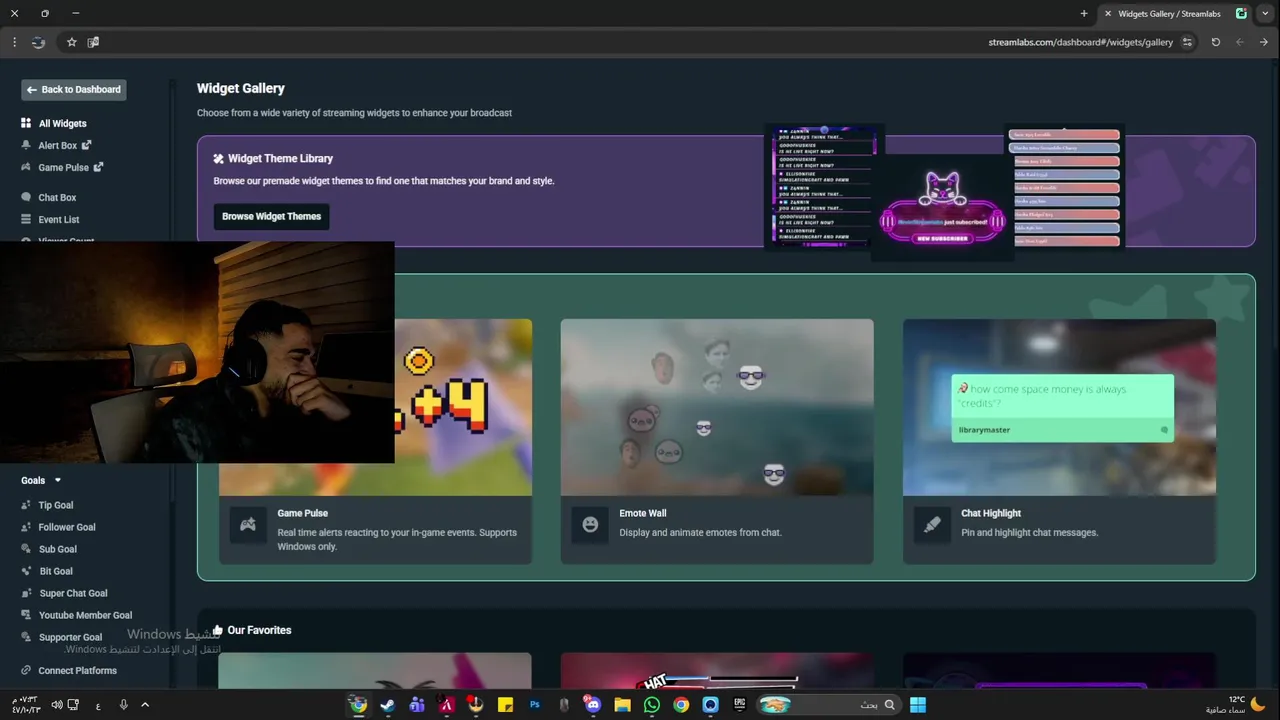Open Steam from the taskbar

(x=388, y=705)
